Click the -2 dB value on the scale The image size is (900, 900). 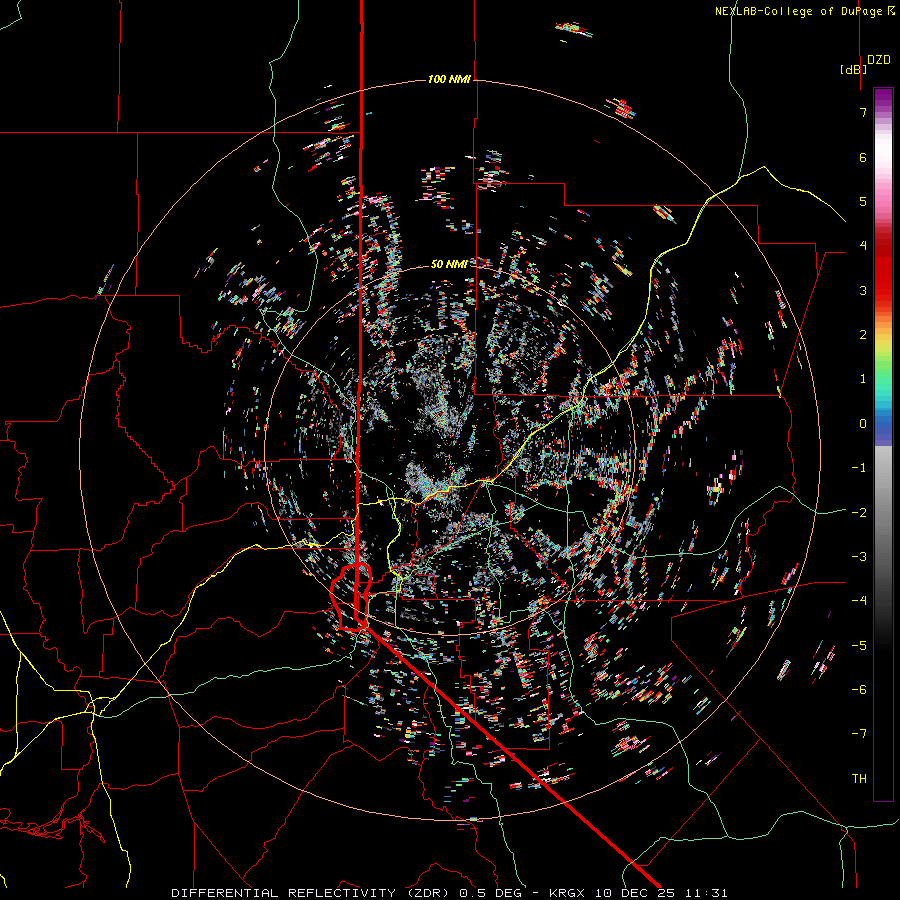pyautogui.click(x=859, y=512)
